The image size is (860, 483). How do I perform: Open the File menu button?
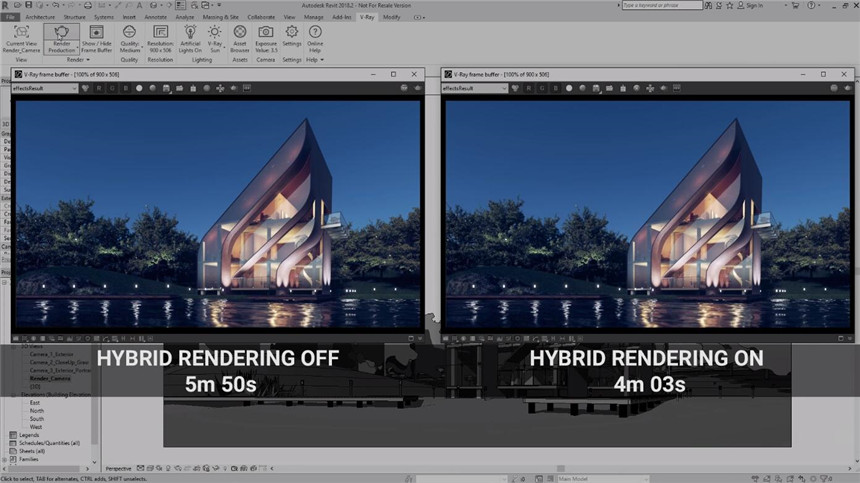pos(9,17)
